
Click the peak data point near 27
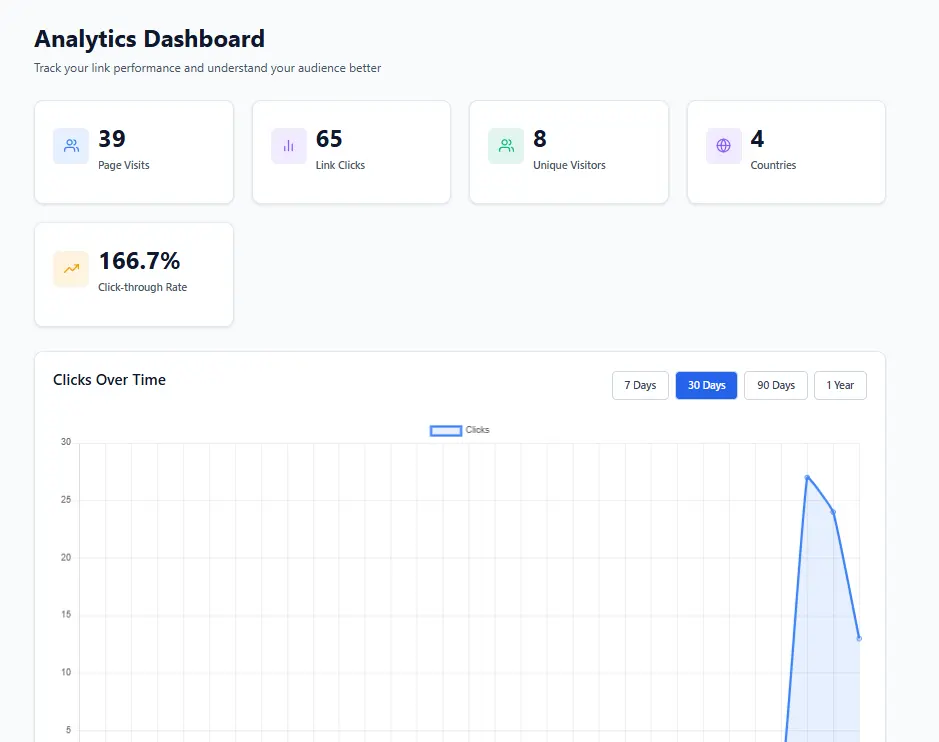[x=807, y=477]
